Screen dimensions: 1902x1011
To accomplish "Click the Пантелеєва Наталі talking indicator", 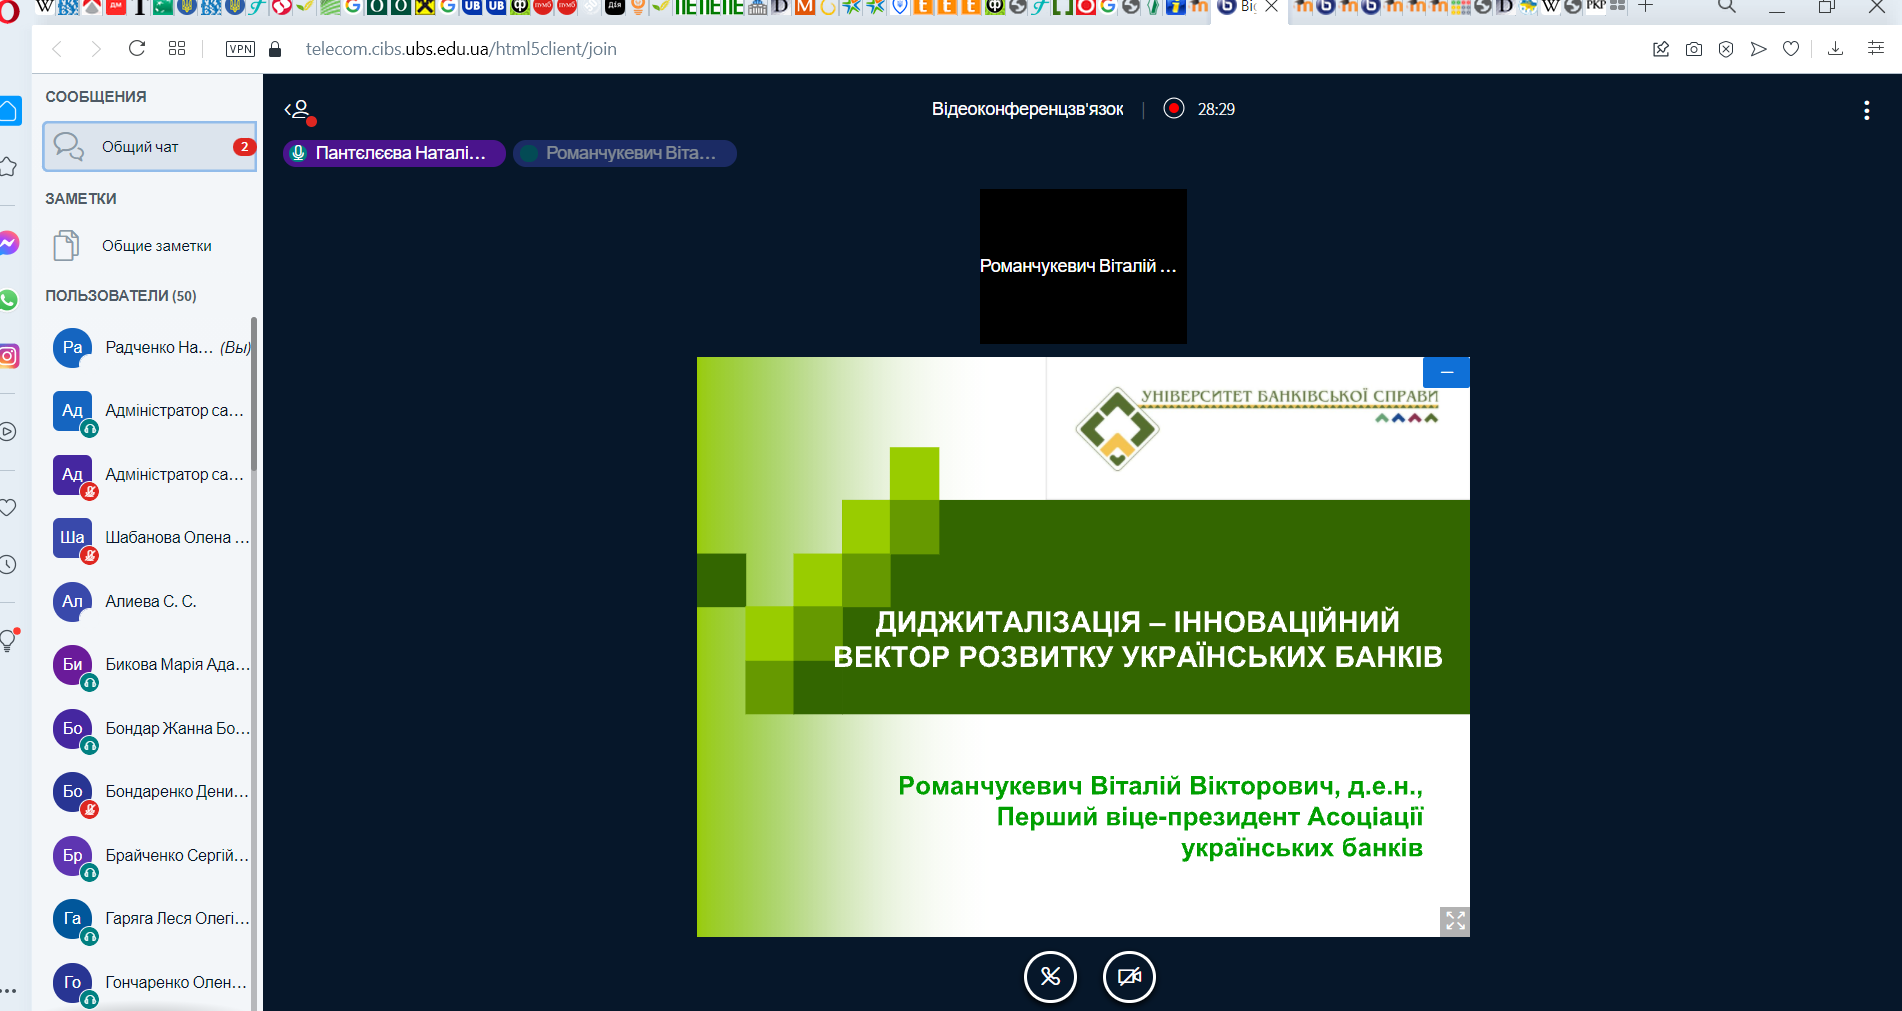I will [394, 153].
